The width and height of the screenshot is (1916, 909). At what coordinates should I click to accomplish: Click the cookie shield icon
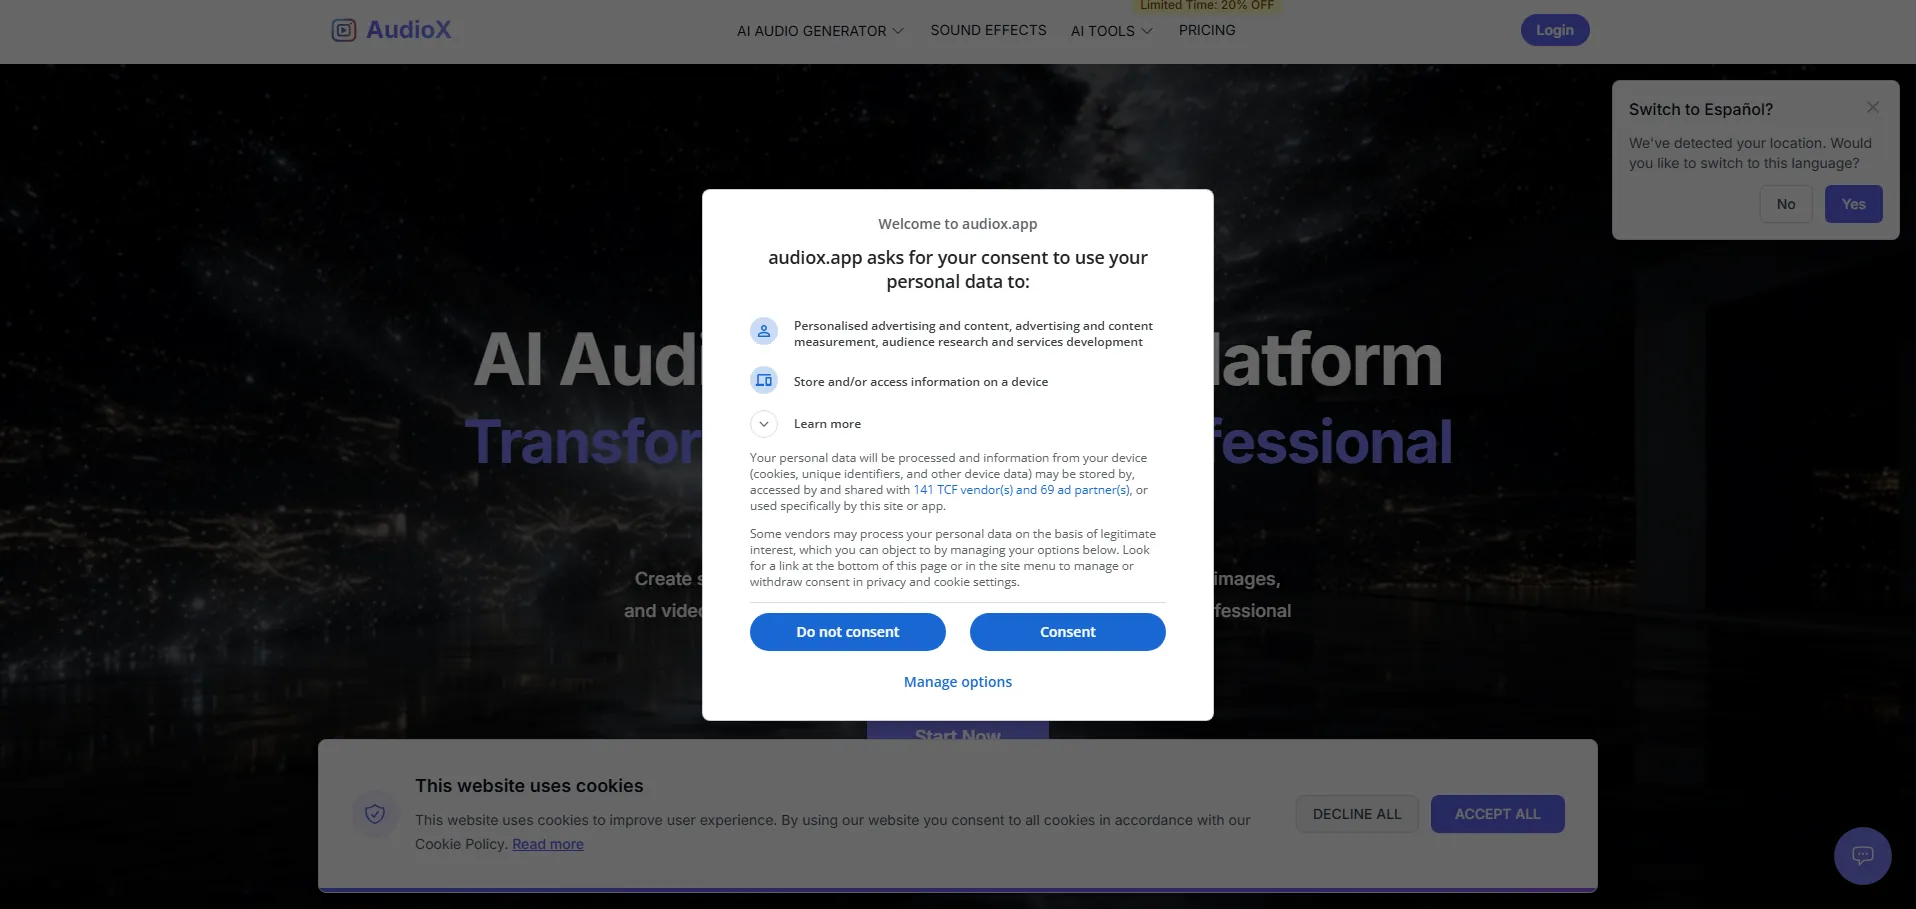click(375, 814)
